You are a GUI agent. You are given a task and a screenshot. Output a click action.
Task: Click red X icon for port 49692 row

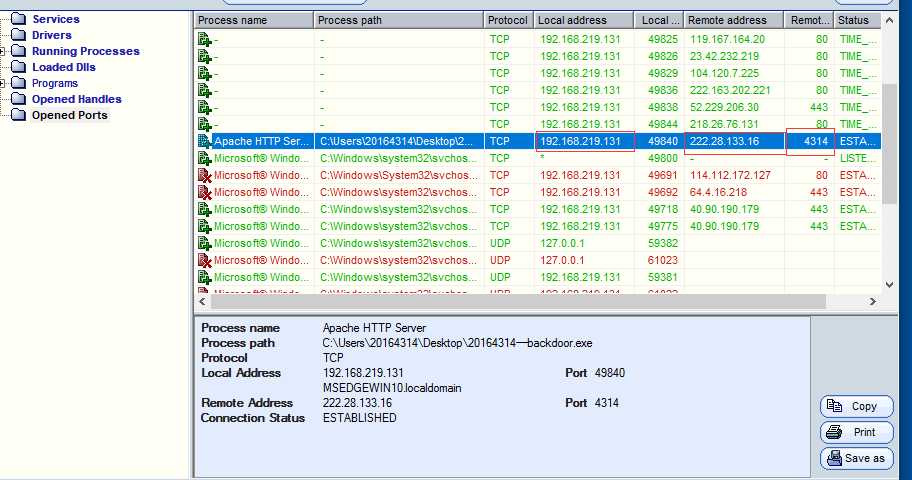(204, 192)
